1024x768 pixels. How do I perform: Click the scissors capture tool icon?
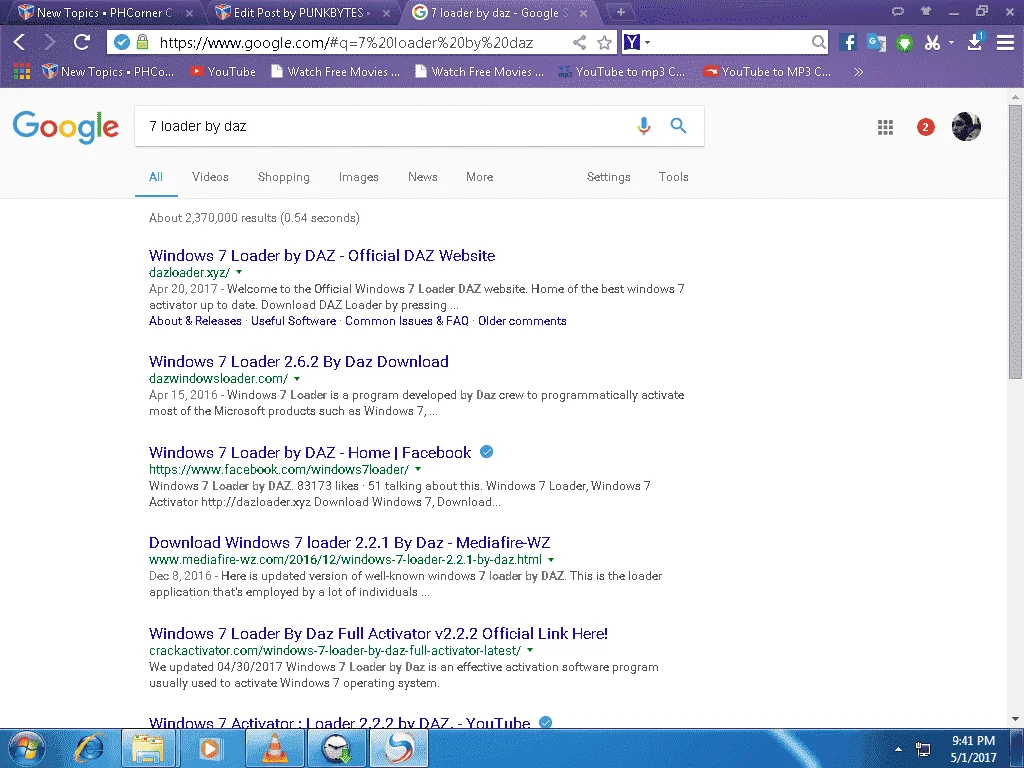point(932,43)
